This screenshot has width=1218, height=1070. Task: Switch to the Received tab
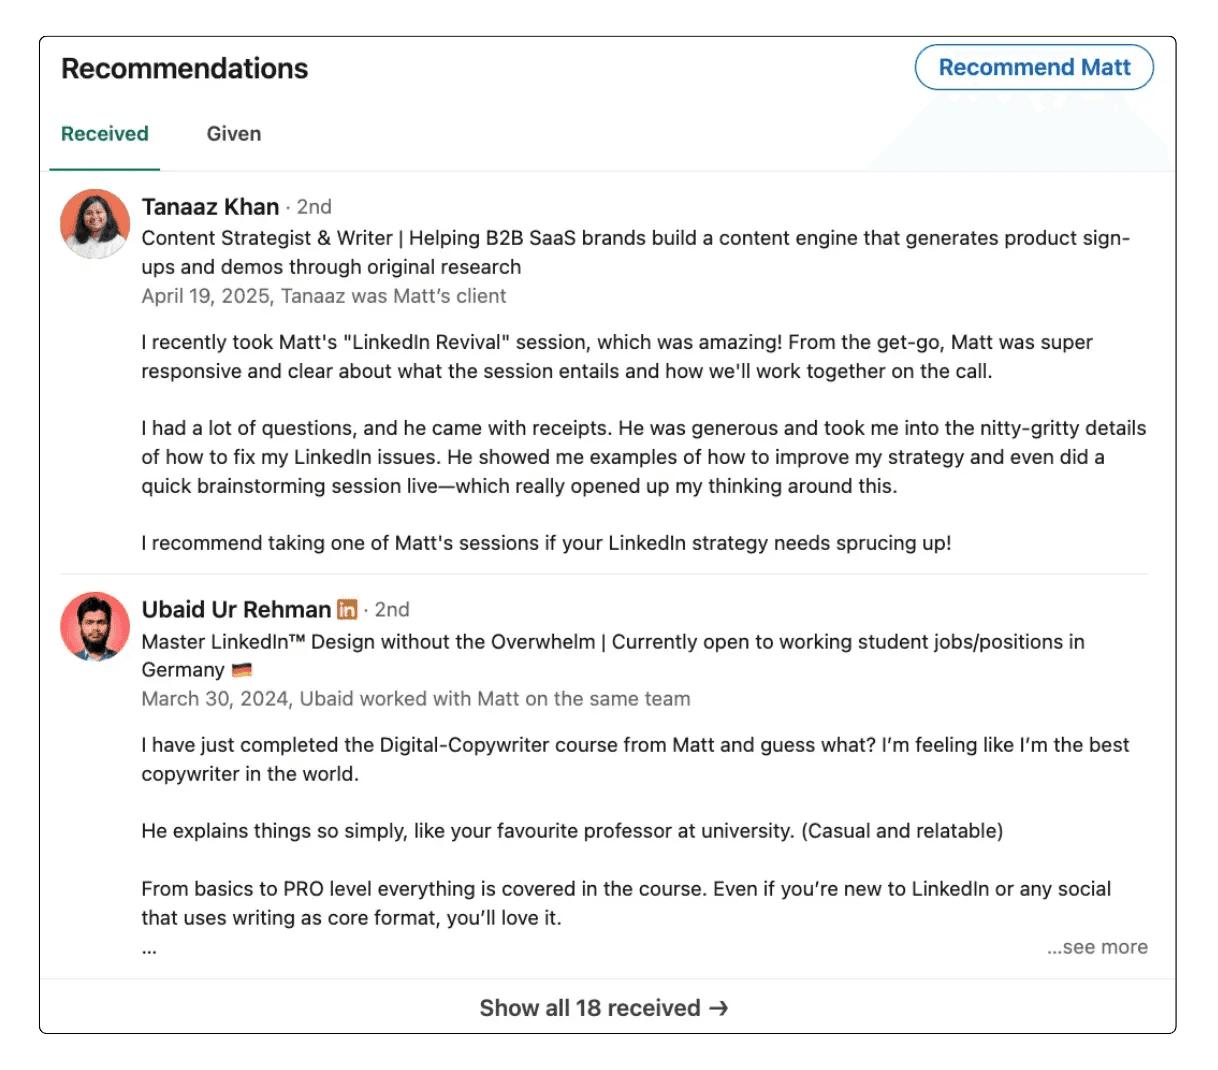(x=105, y=134)
